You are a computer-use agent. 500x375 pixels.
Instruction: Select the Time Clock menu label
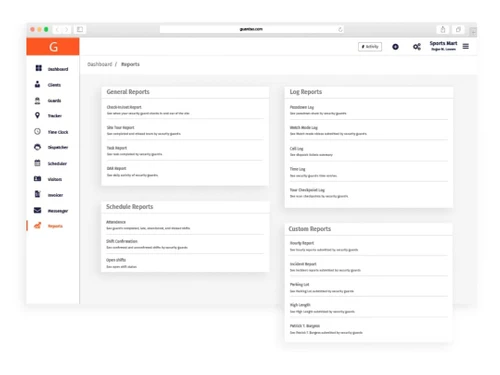(x=58, y=132)
